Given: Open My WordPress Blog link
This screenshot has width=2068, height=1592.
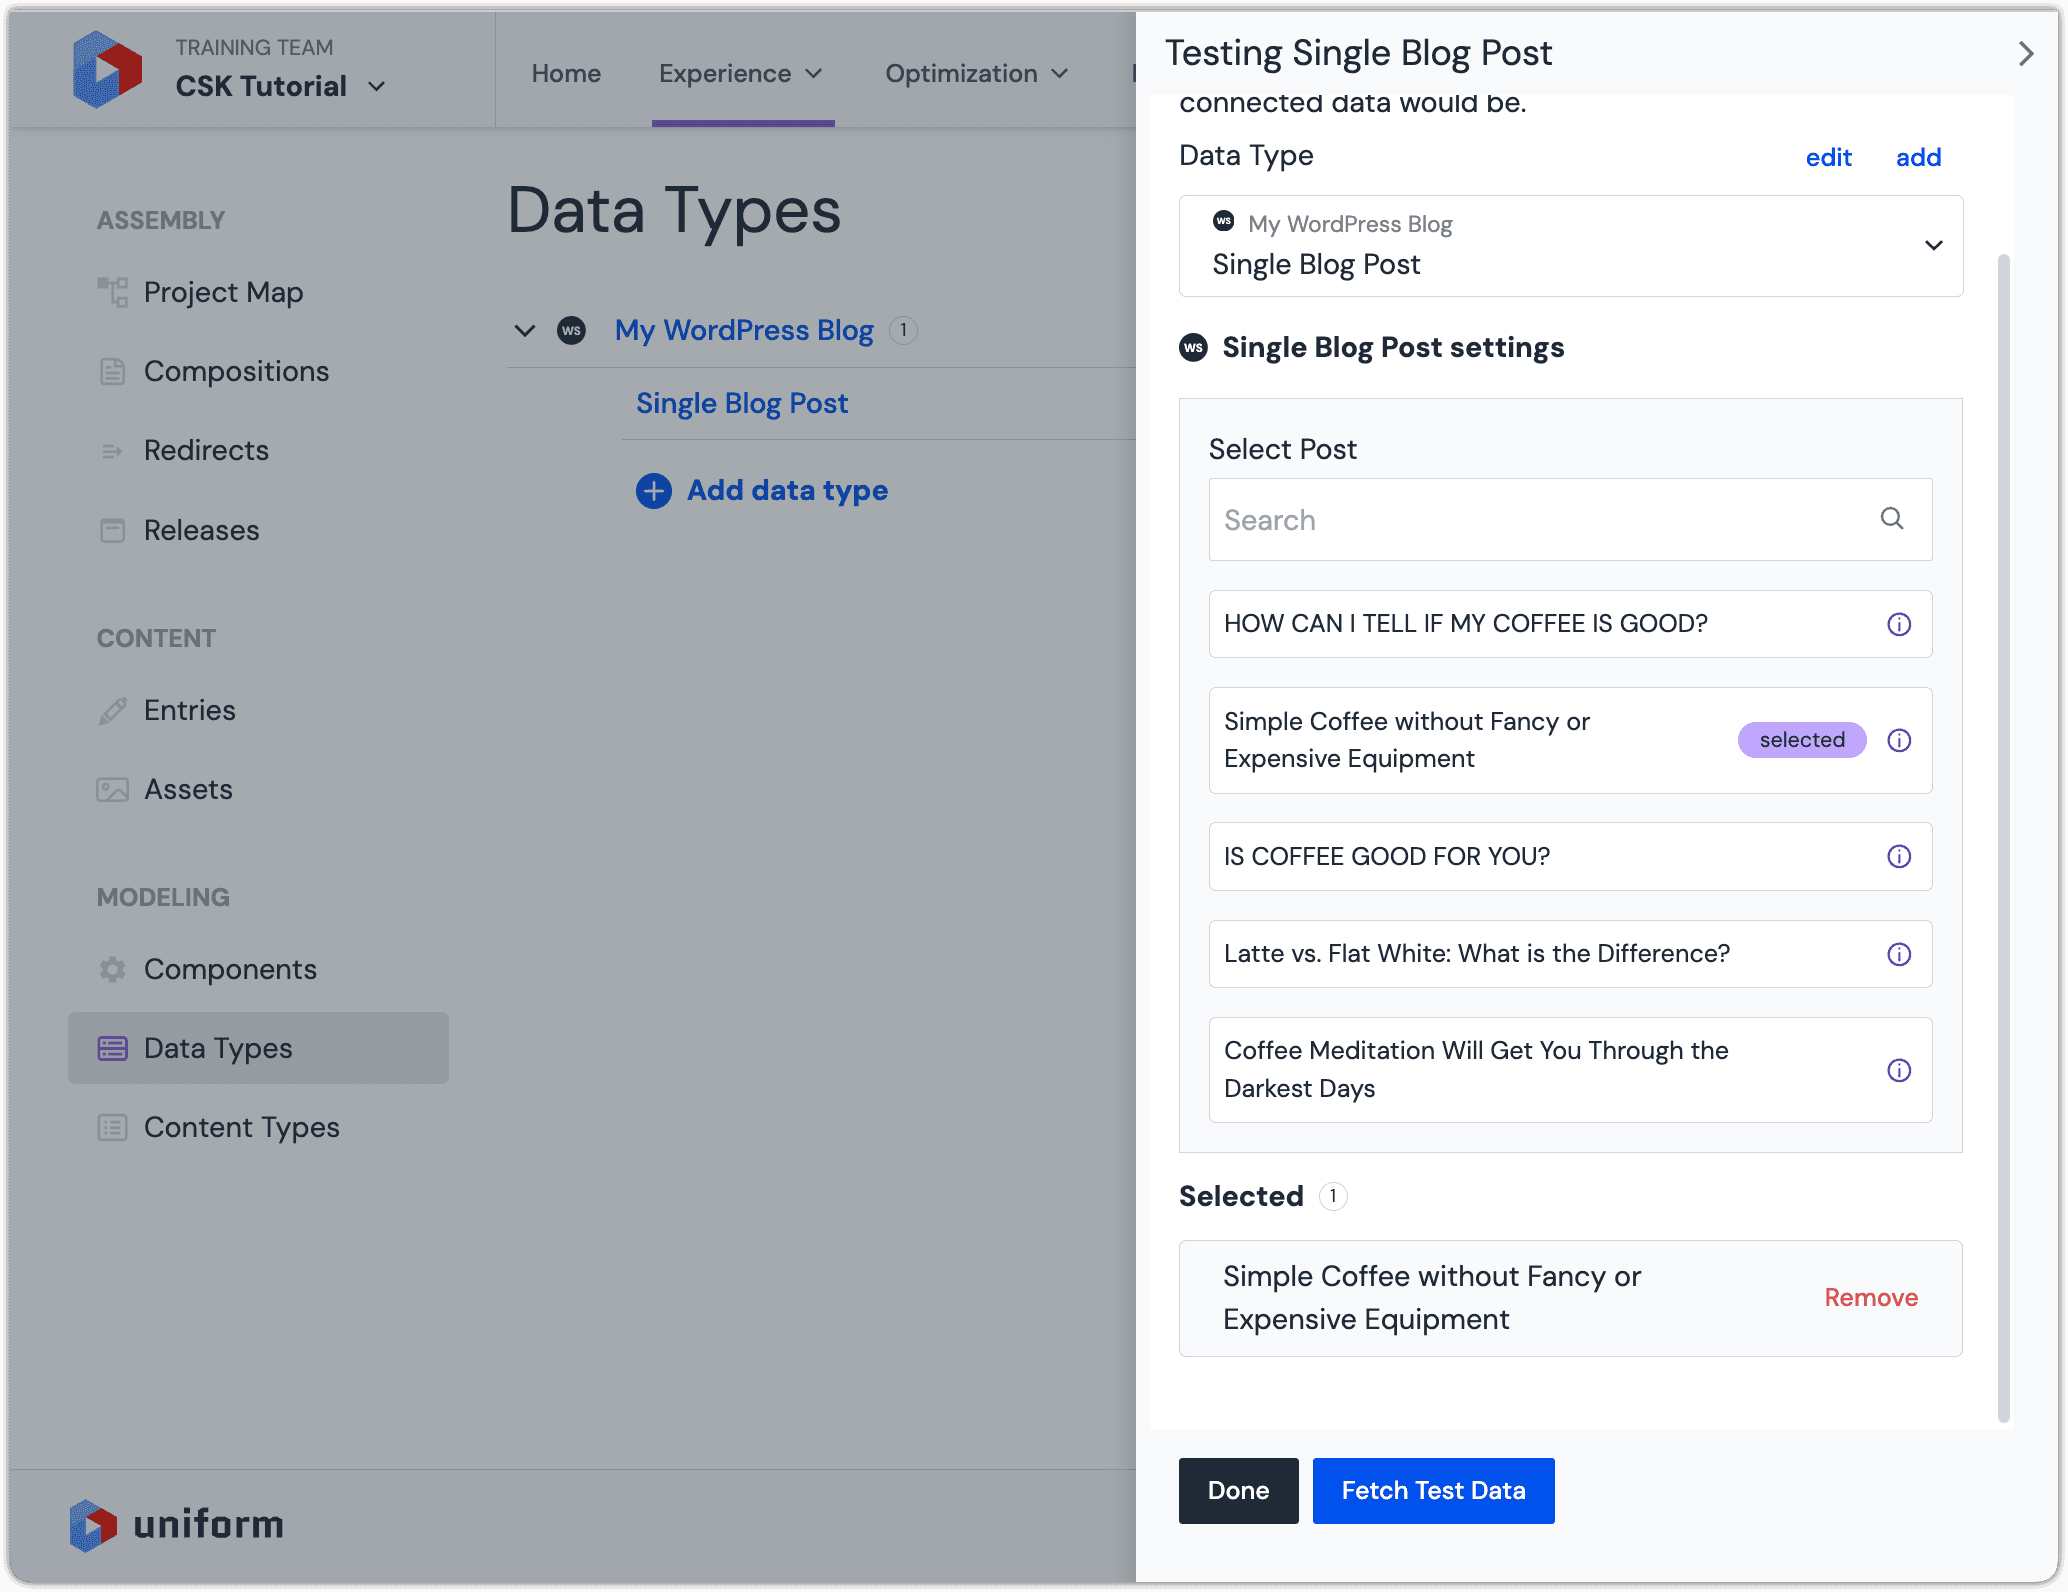Looking at the screenshot, I should tap(744, 330).
